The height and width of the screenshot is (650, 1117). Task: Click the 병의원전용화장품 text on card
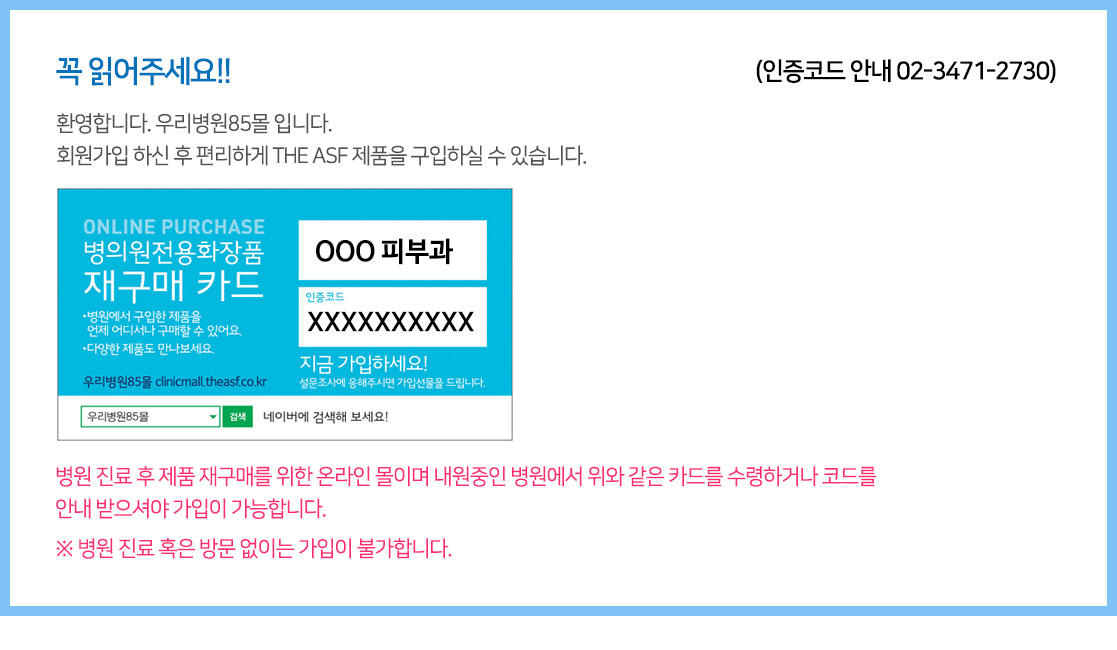[173, 252]
